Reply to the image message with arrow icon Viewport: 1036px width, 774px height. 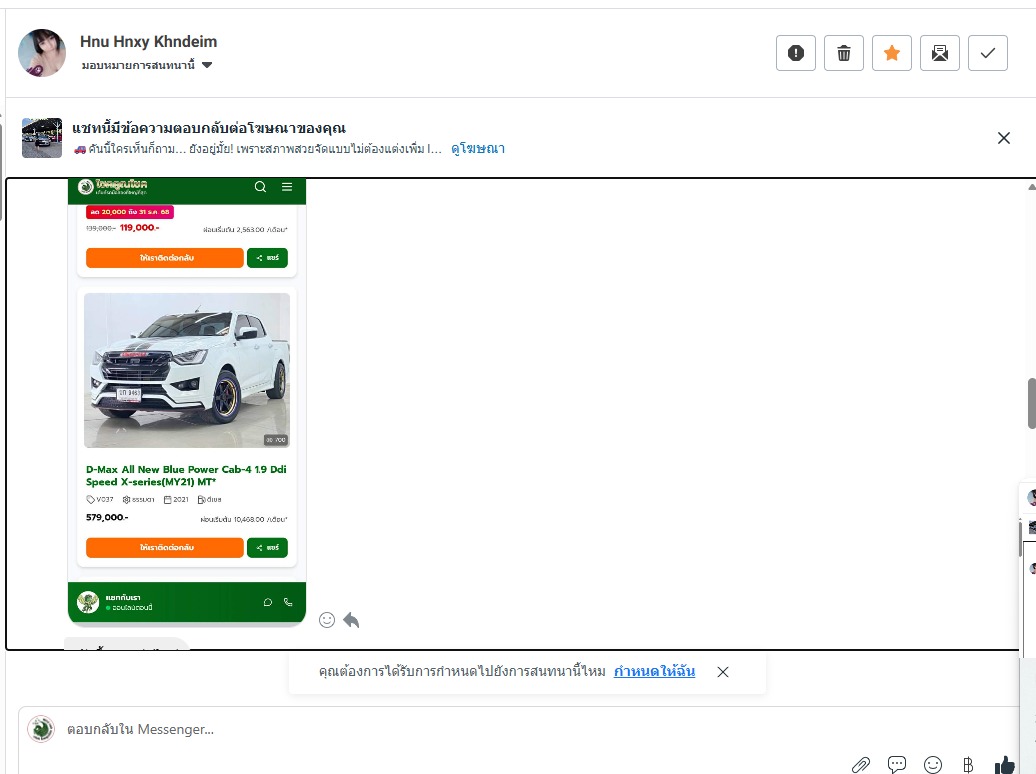352,620
